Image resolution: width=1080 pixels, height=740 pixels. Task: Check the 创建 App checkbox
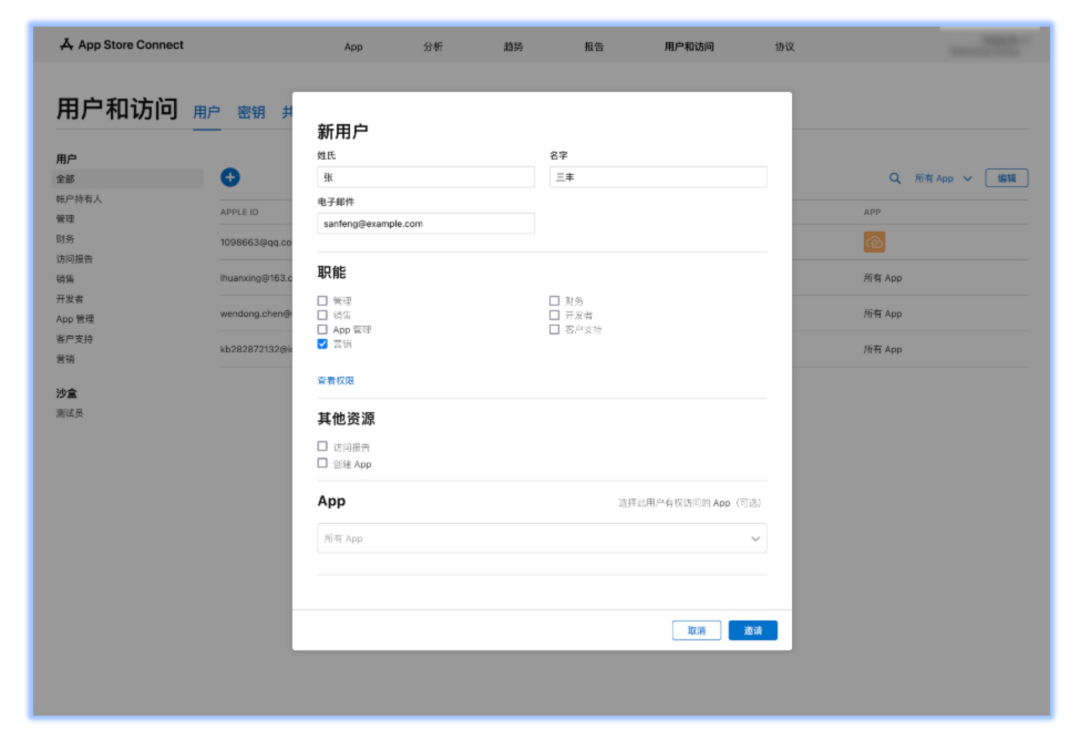point(322,463)
